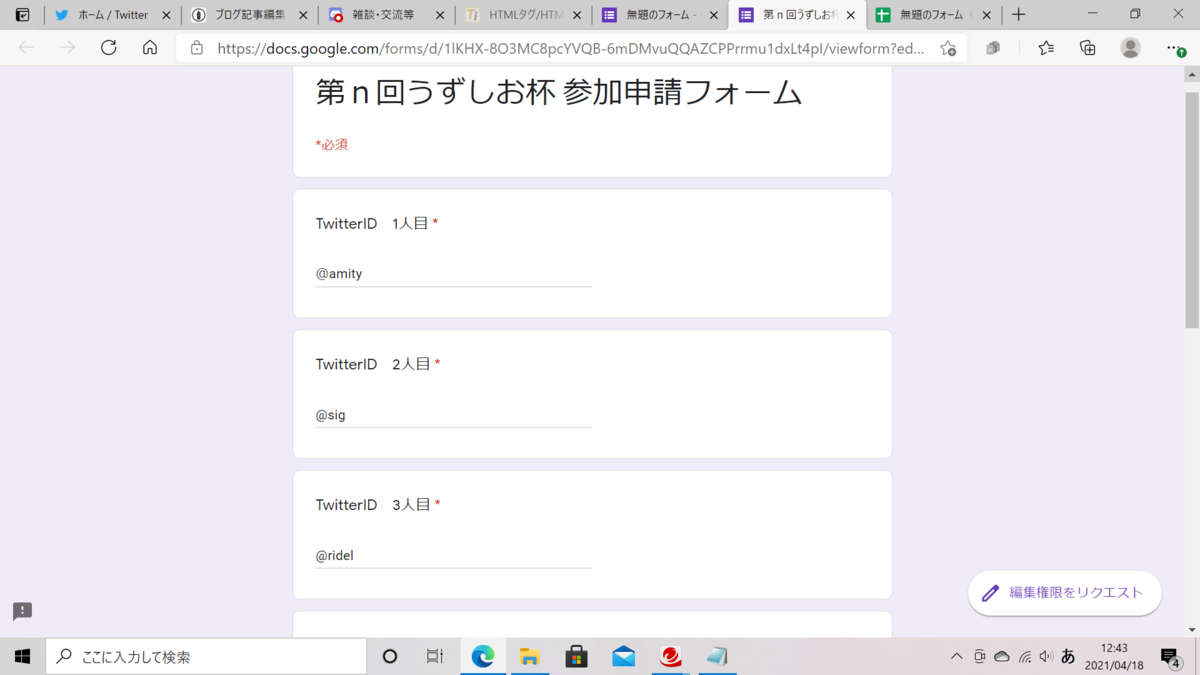Open Task View on the taskbar
Screen dimensions: 1200x675
pyautogui.click(x=433, y=656)
